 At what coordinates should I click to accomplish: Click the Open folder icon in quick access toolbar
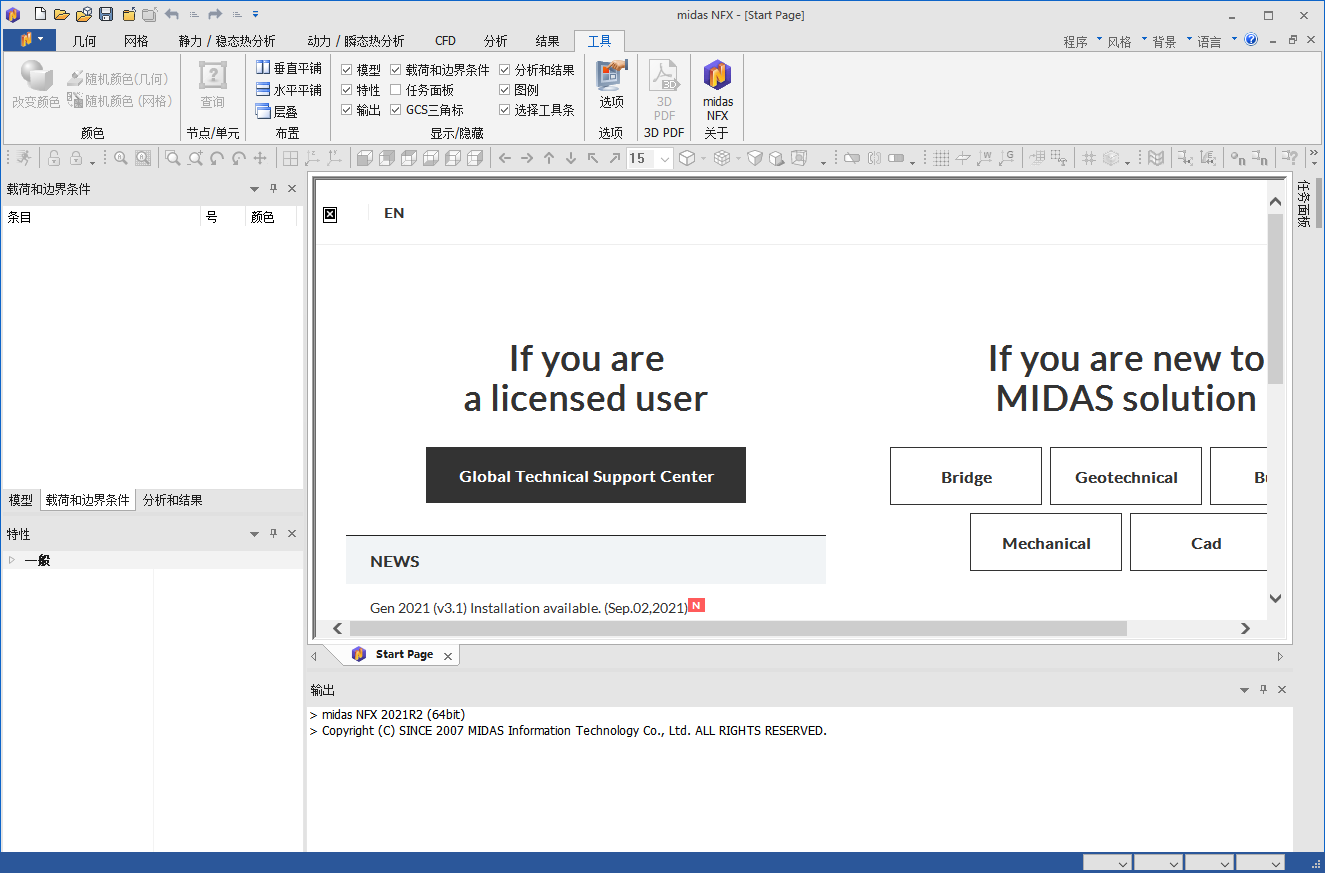pyautogui.click(x=62, y=14)
